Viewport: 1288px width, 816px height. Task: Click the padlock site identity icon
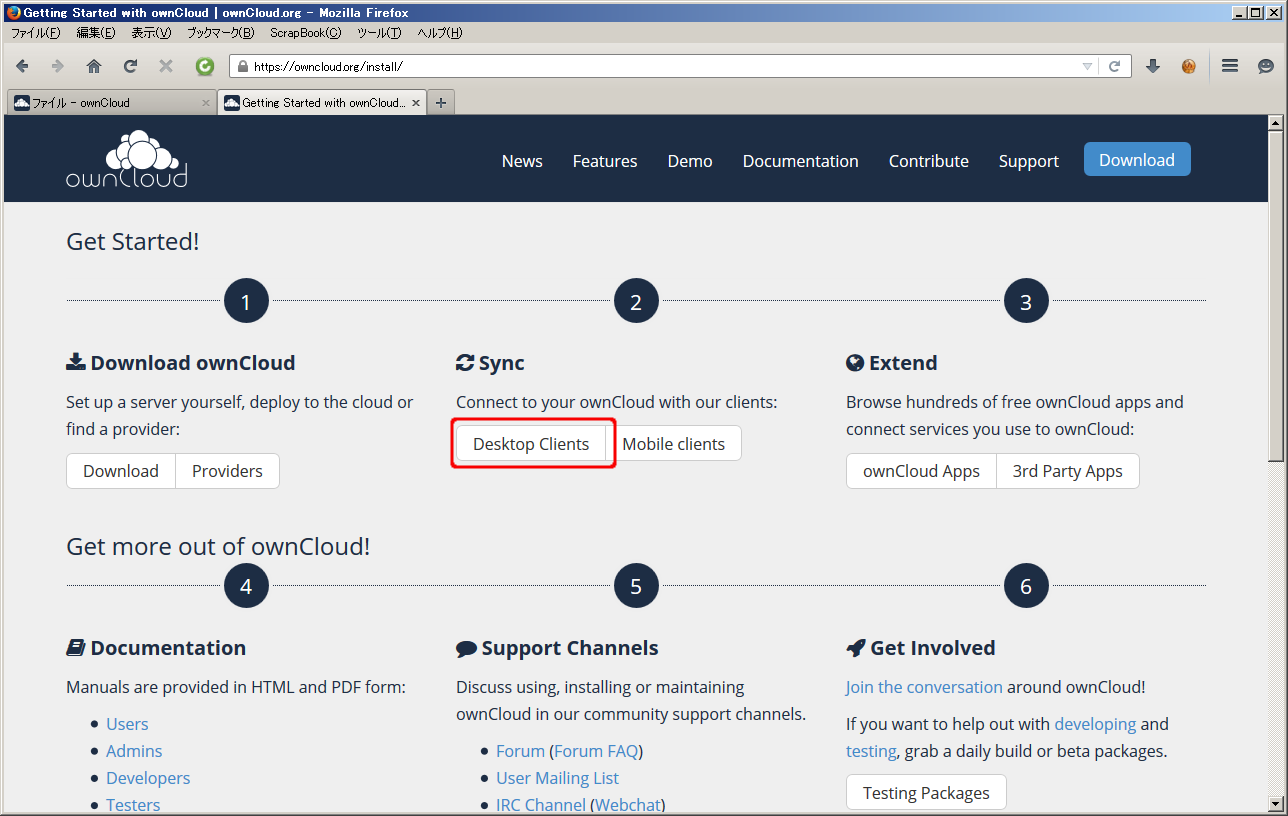pyautogui.click(x=241, y=66)
